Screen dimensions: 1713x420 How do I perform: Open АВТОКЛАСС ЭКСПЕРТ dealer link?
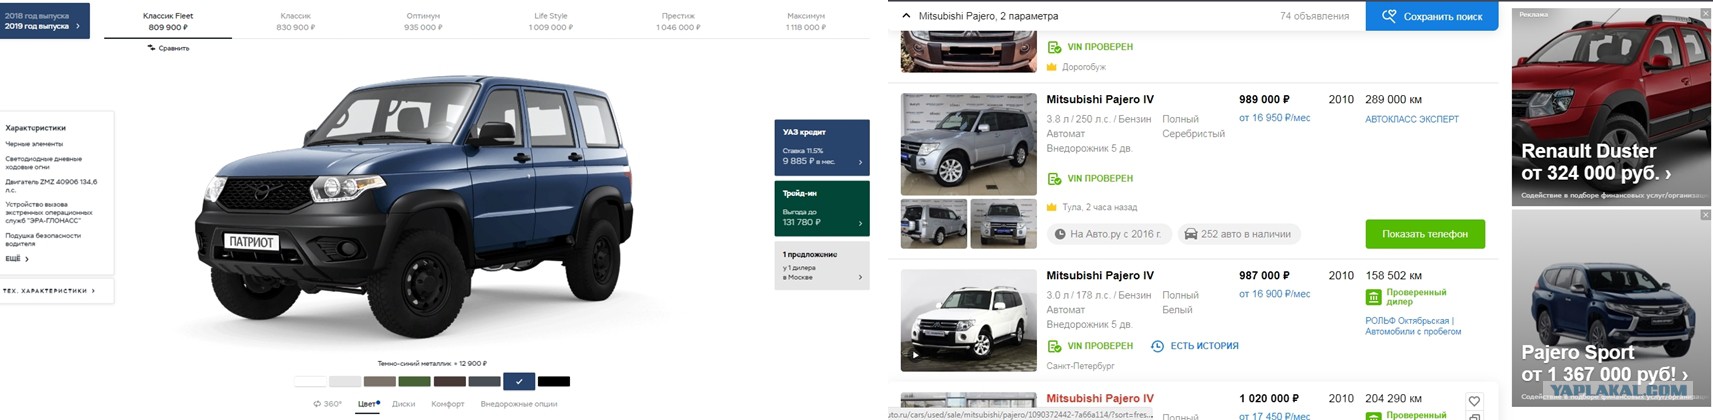1412,119
